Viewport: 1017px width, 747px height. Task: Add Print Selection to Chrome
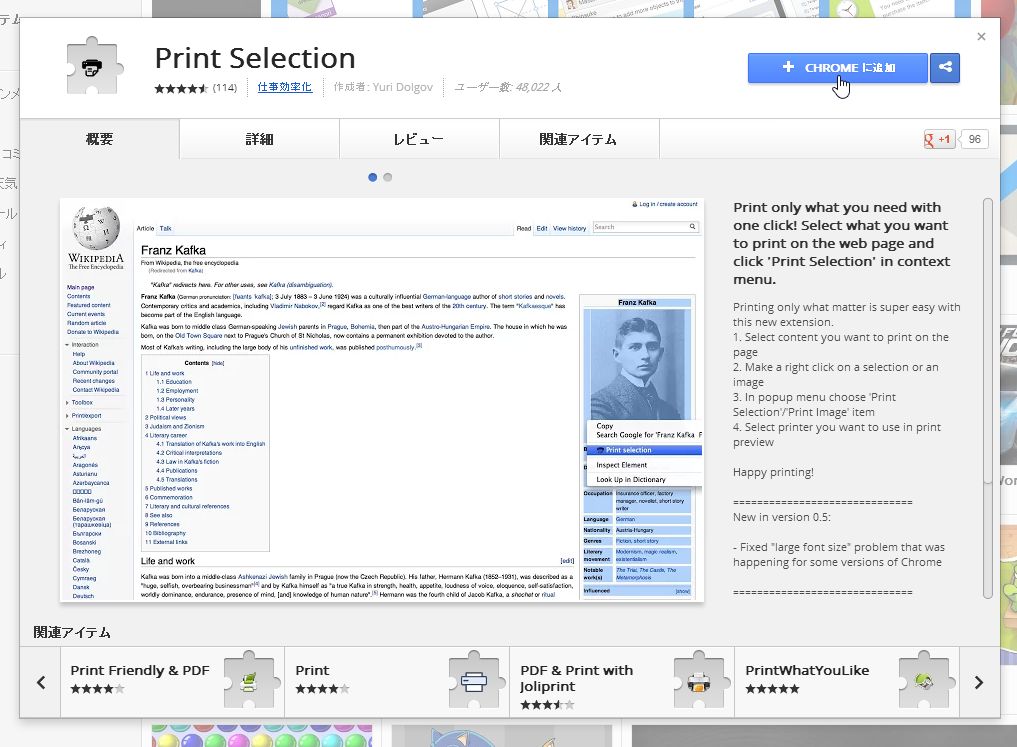tap(837, 67)
